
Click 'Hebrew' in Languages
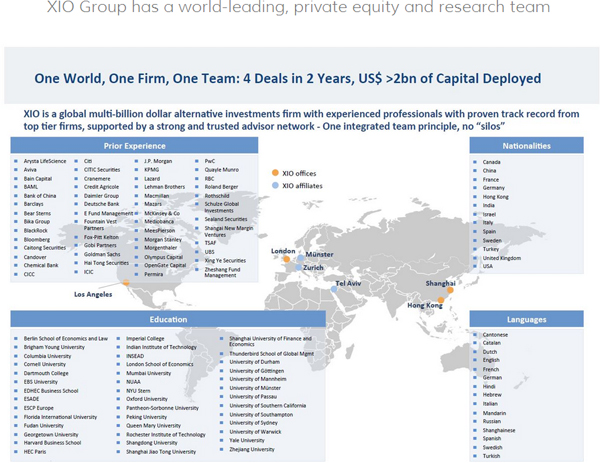coord(492,395)
